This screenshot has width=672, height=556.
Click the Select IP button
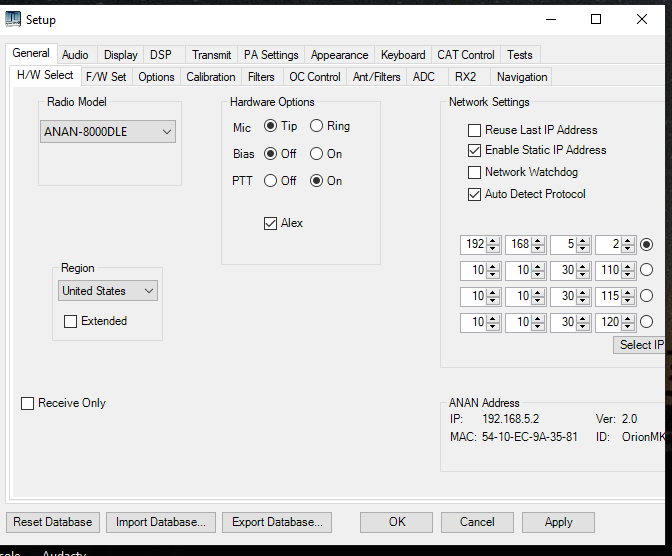tap(640, 345)
